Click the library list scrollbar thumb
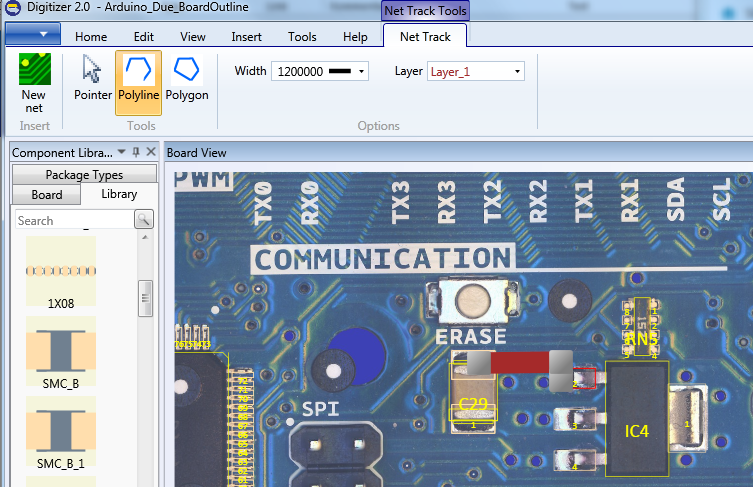 (145, 298)
